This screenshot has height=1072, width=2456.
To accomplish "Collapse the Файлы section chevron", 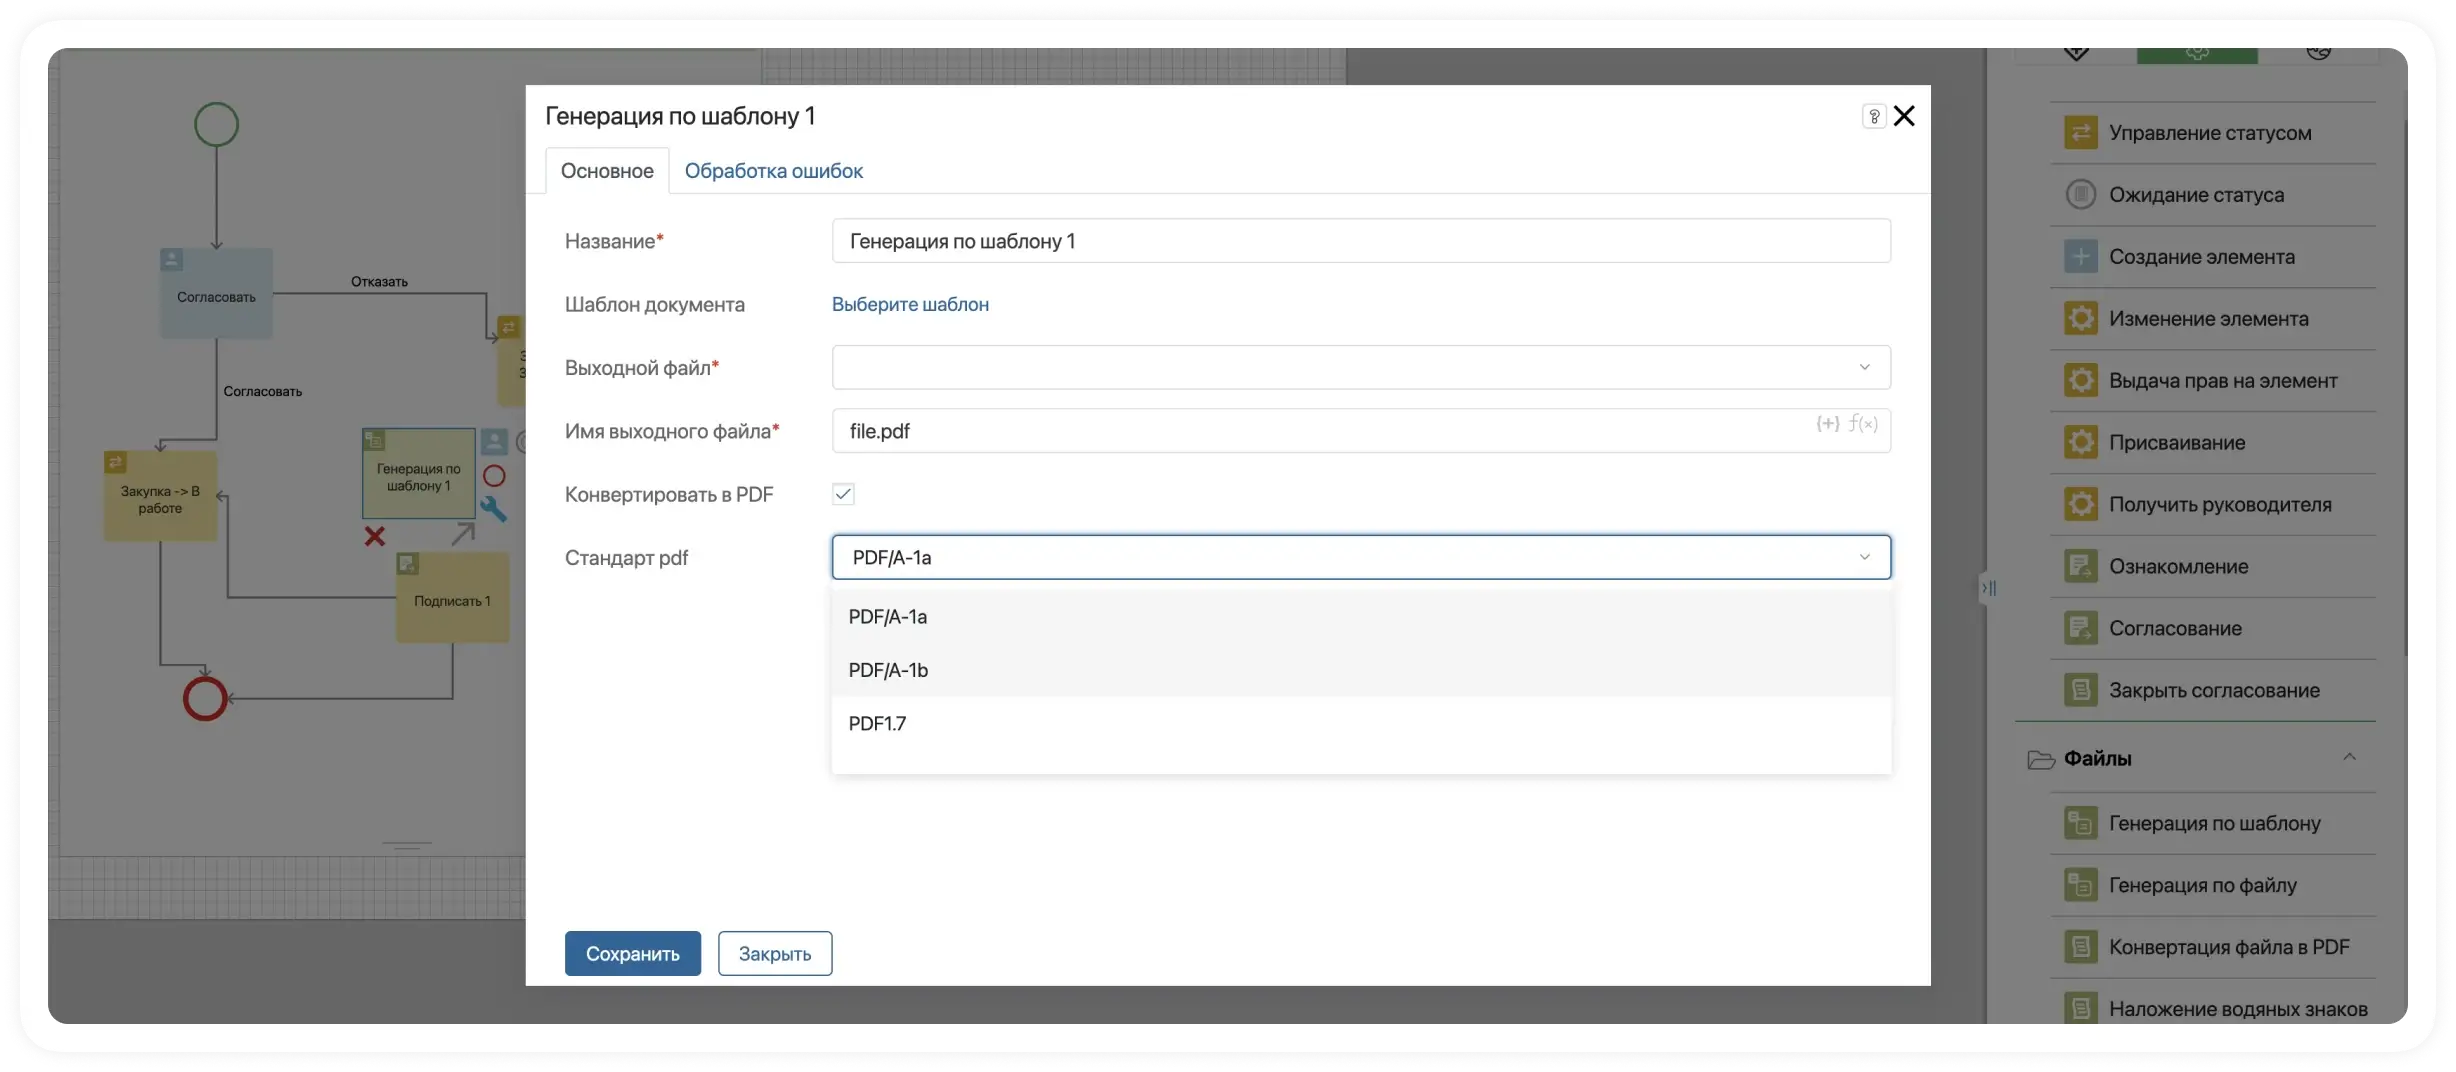I will pyautogui.click(x=2349, y=758).
